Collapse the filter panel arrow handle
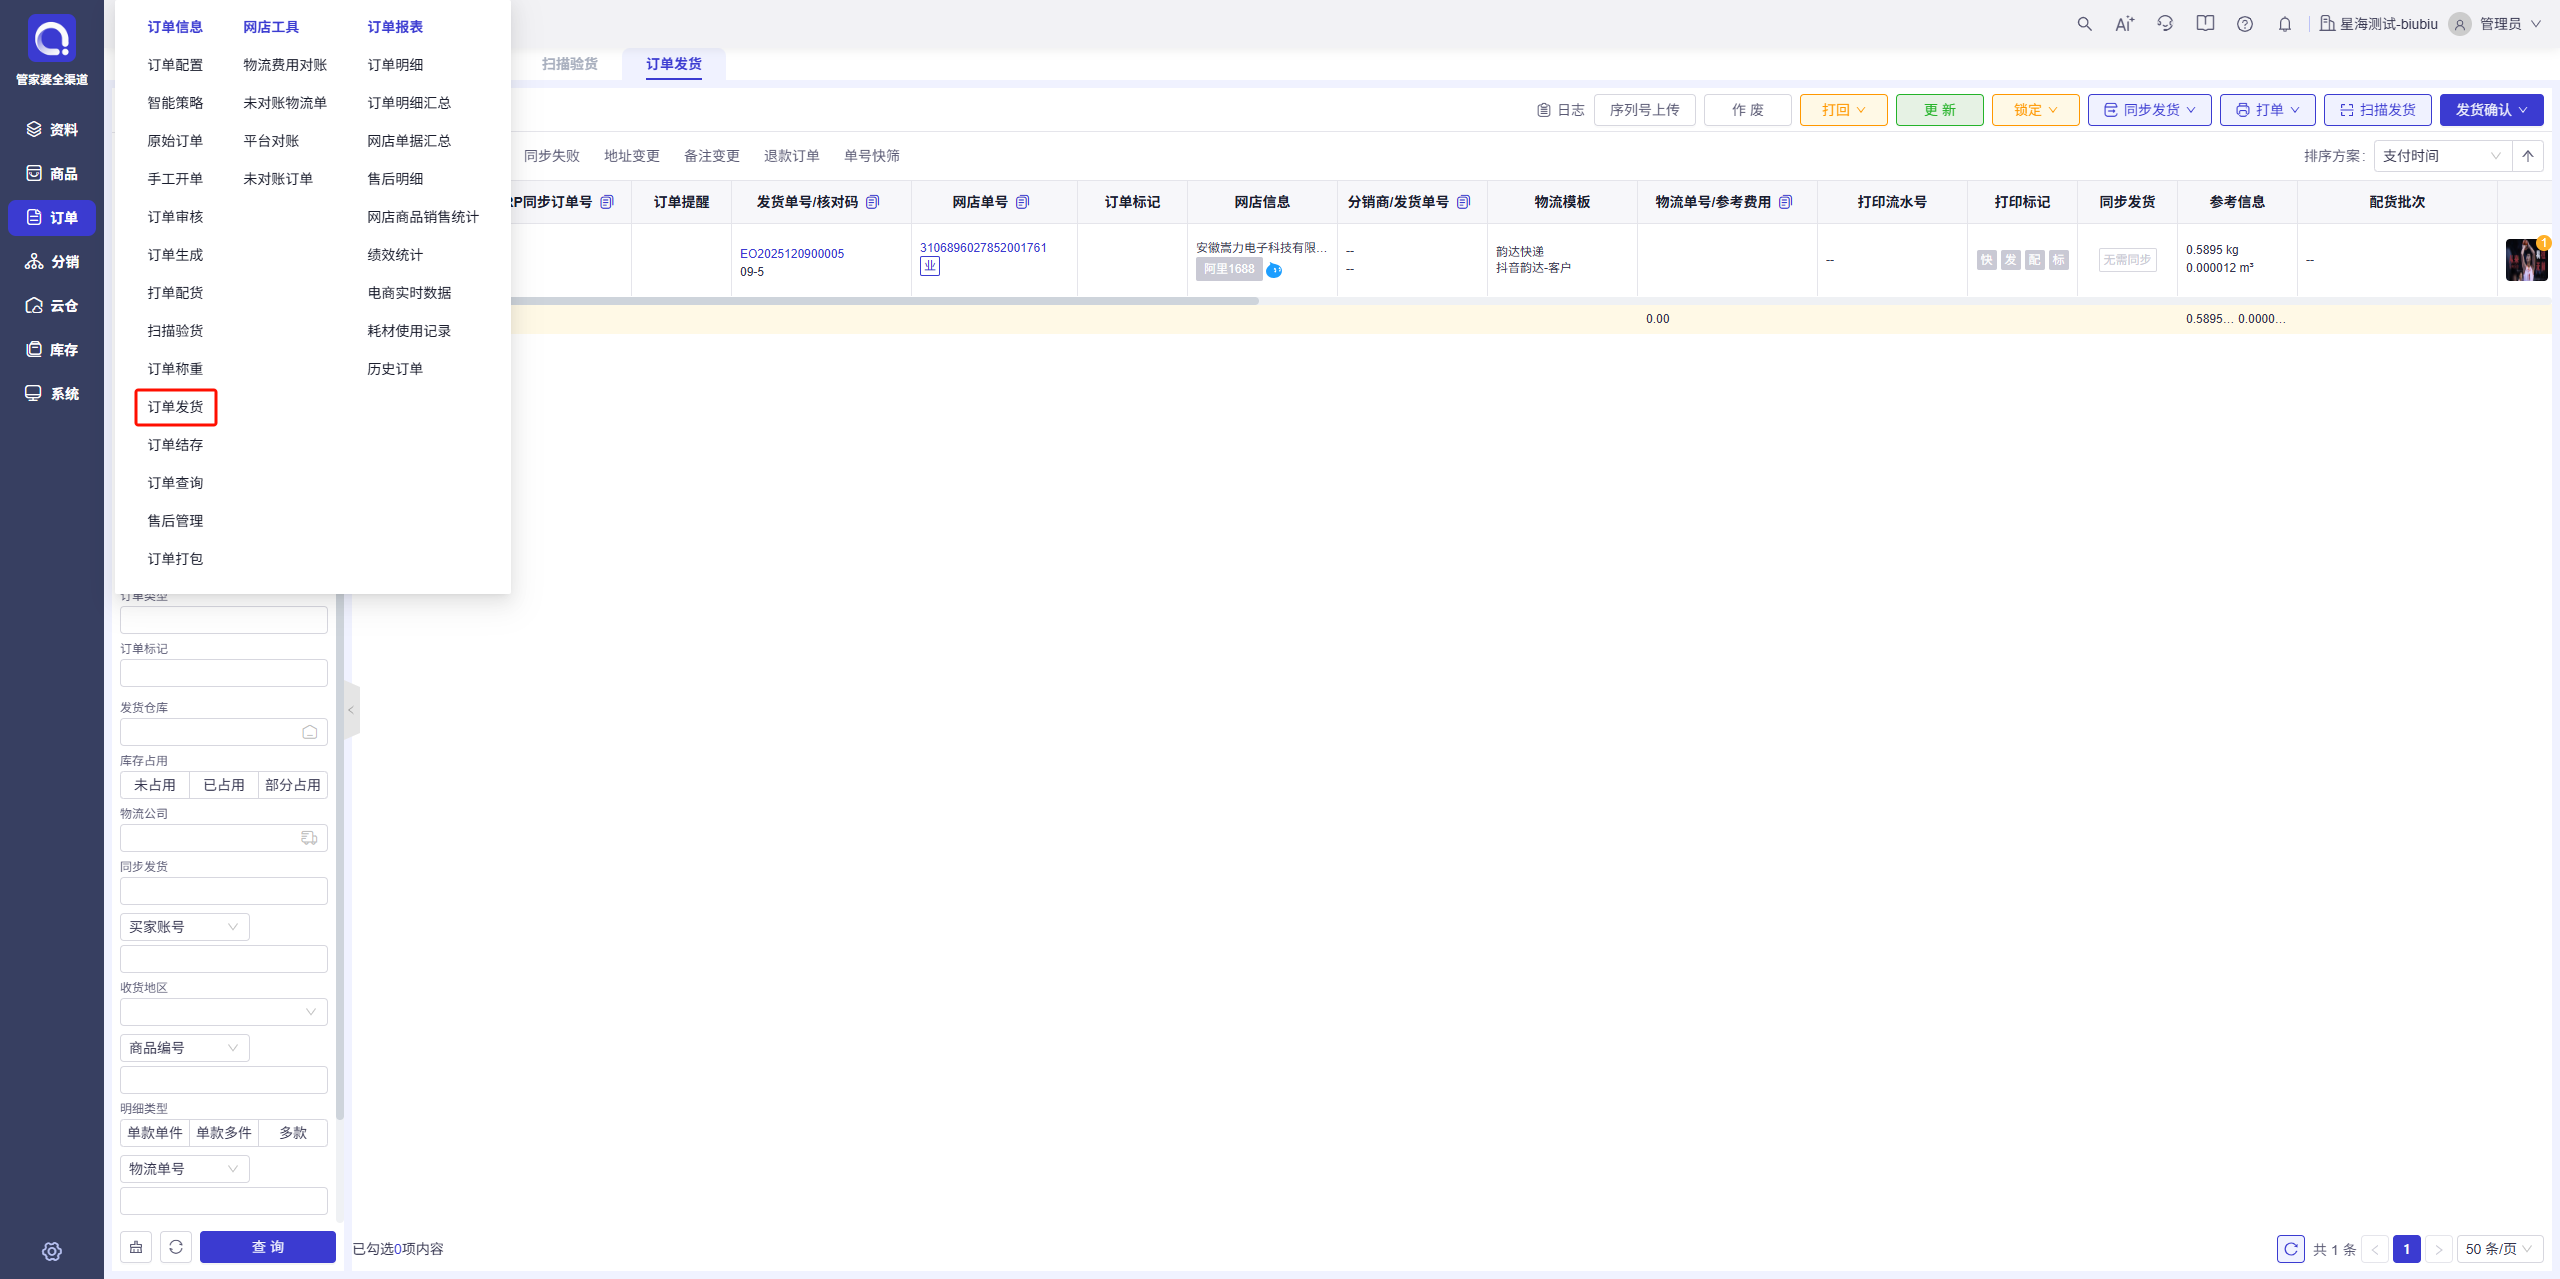The width and height of the screenshot is (2560, 1279). [x=351, y=710]
